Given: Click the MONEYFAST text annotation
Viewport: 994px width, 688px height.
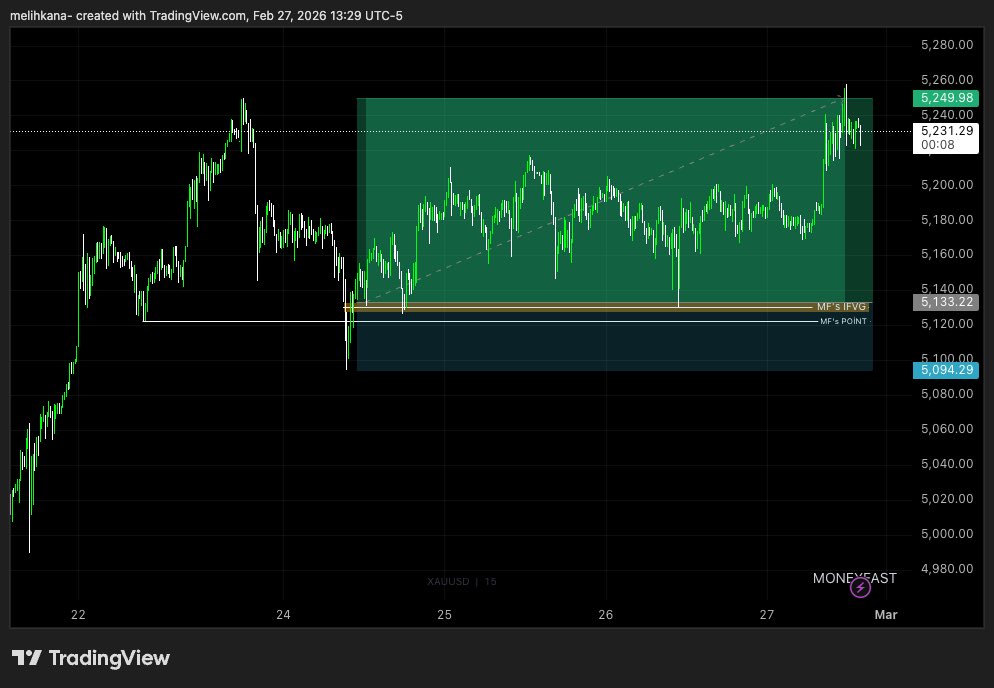Looking at the screenshot, I should (855, 578).
